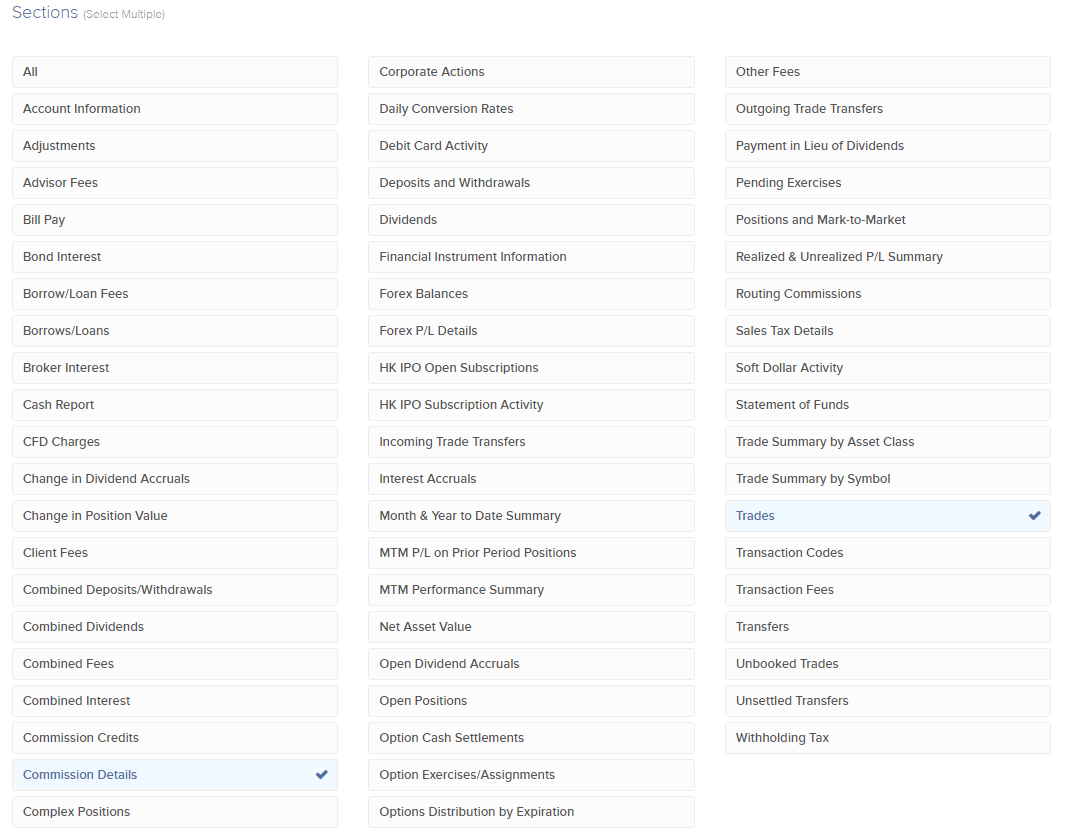This screenshot has width=1068, height=834.
Task: Select Deposits and Withdrawals section
Action: [531, 183]
